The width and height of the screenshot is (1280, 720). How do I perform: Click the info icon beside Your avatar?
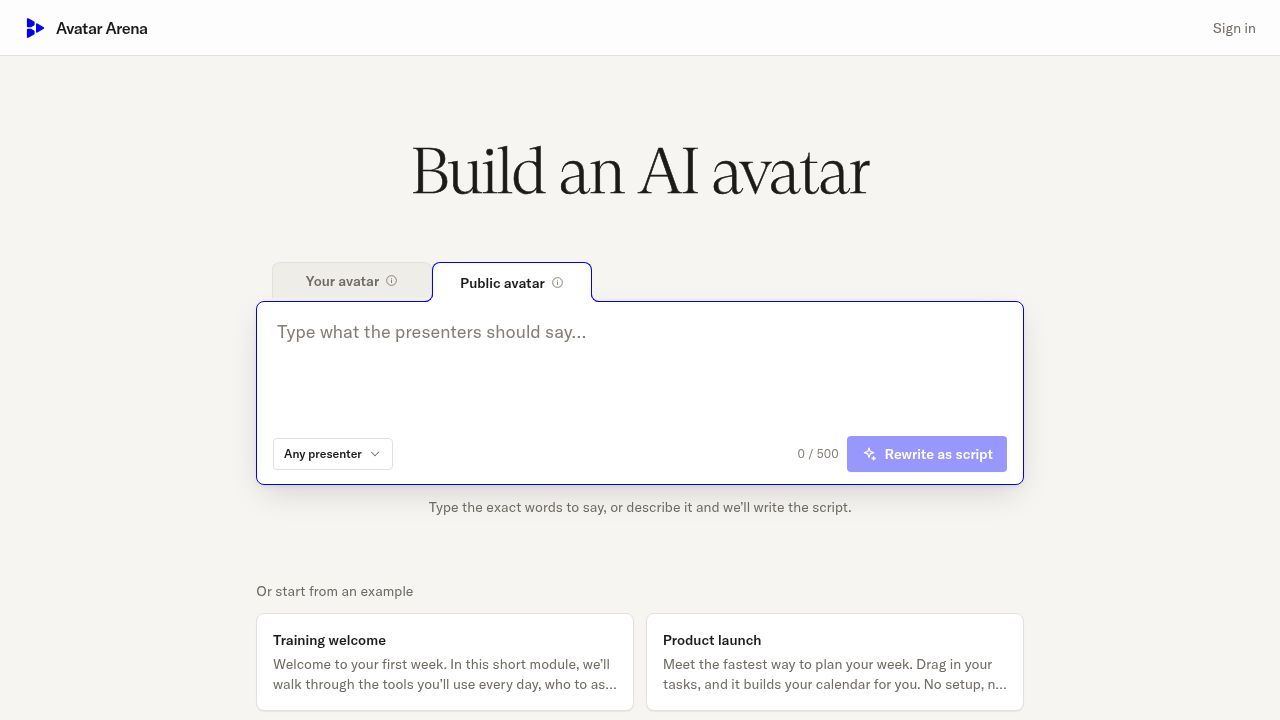pos(392,281)
